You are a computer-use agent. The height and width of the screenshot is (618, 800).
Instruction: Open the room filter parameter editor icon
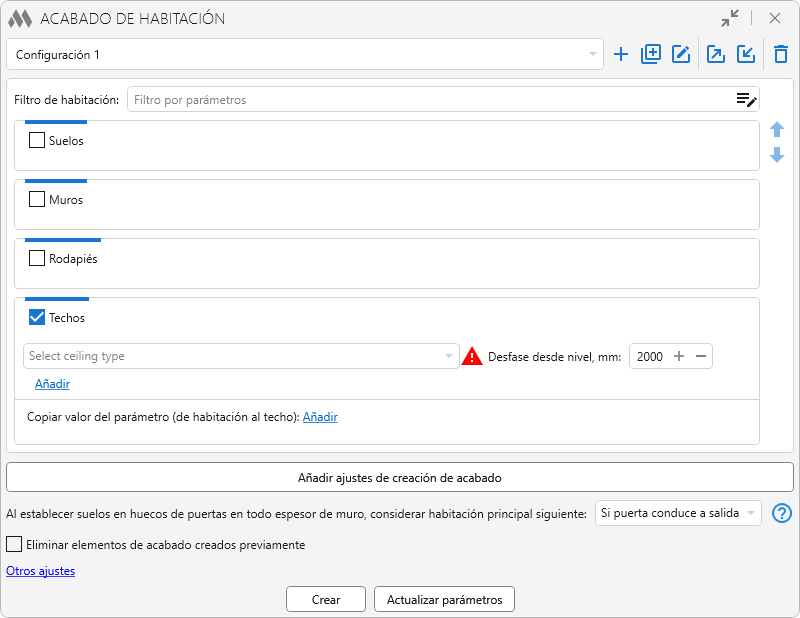(x=746, y=100)
